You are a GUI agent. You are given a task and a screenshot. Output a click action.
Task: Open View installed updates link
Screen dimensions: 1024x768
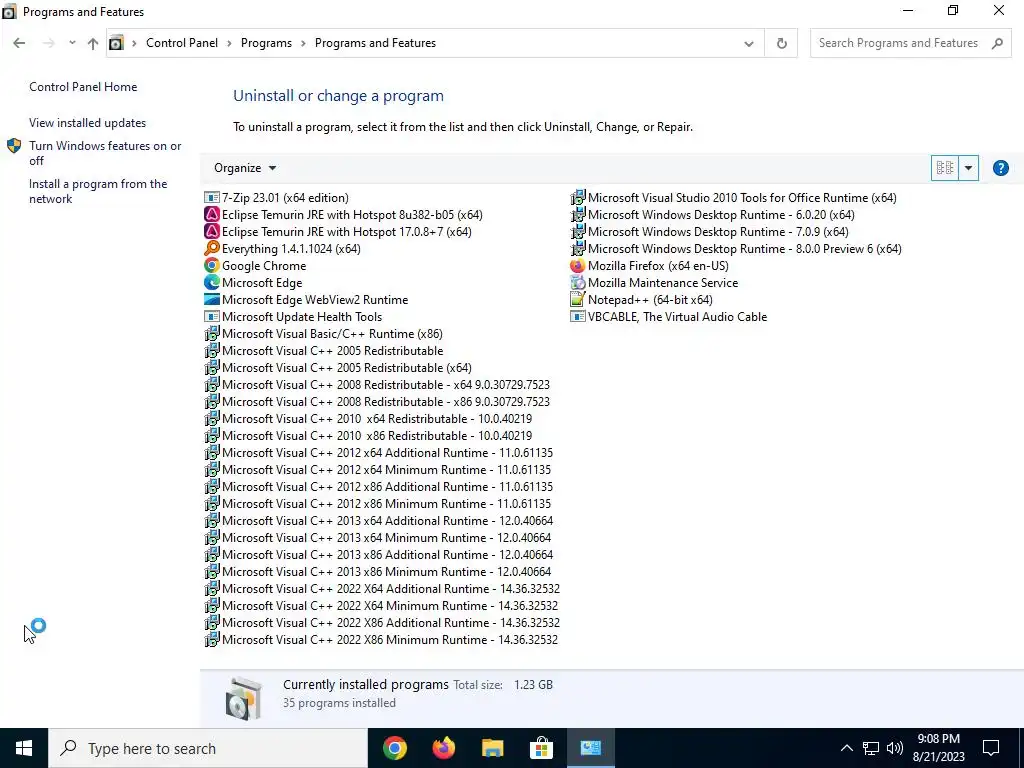tap(88, 123)
